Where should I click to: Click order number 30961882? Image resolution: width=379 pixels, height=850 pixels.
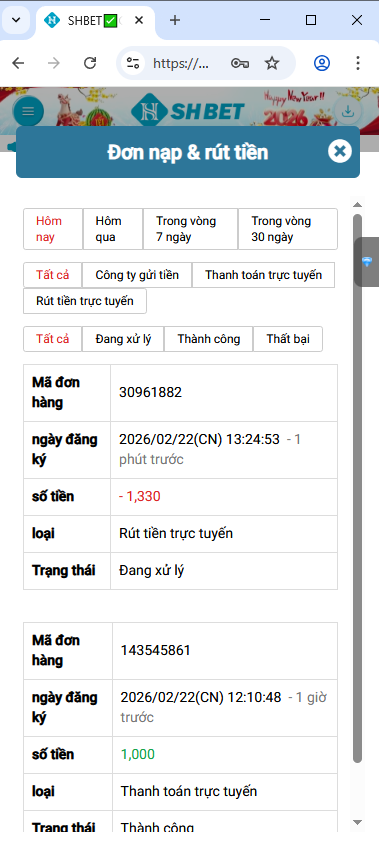(x=151, y=392)
